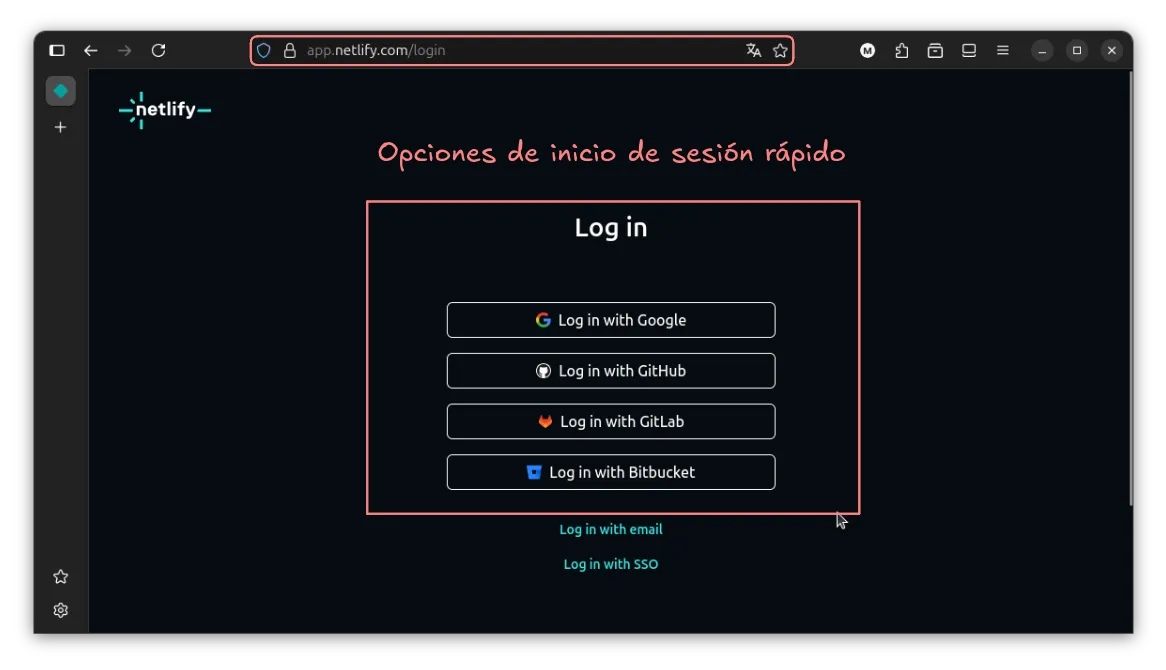1166x670 pixels.
Task: Click Log in with Google
Action: coord(610,320)
